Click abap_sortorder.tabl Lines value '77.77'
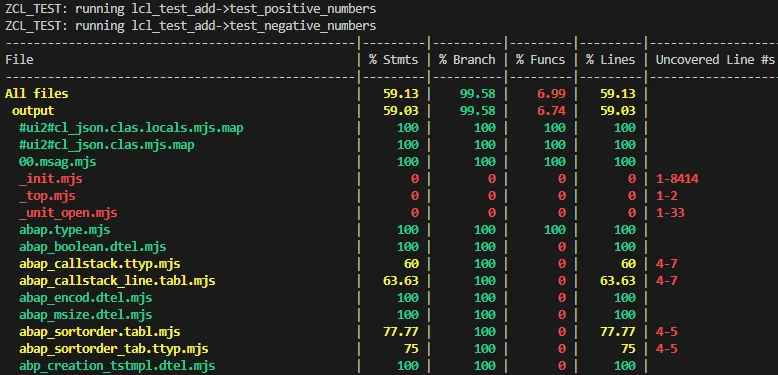 [618, 332]
